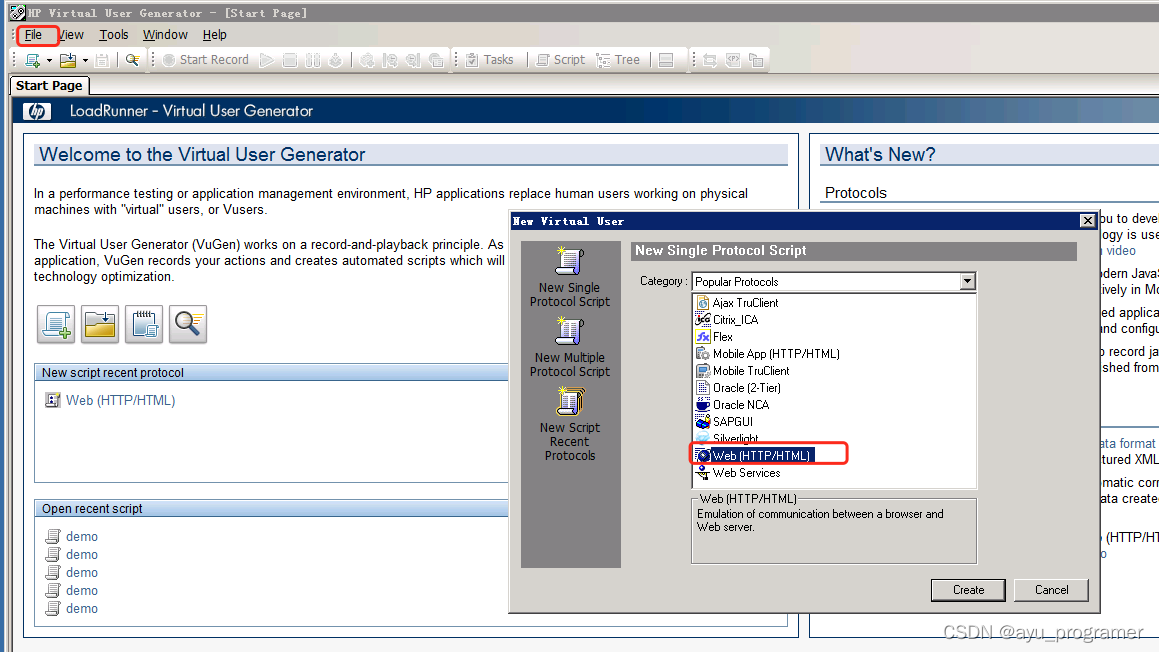The height and width of the screenshot is (652, 1159).
Task: Click the Cancel button in dialog
Action: (1051, 590)
